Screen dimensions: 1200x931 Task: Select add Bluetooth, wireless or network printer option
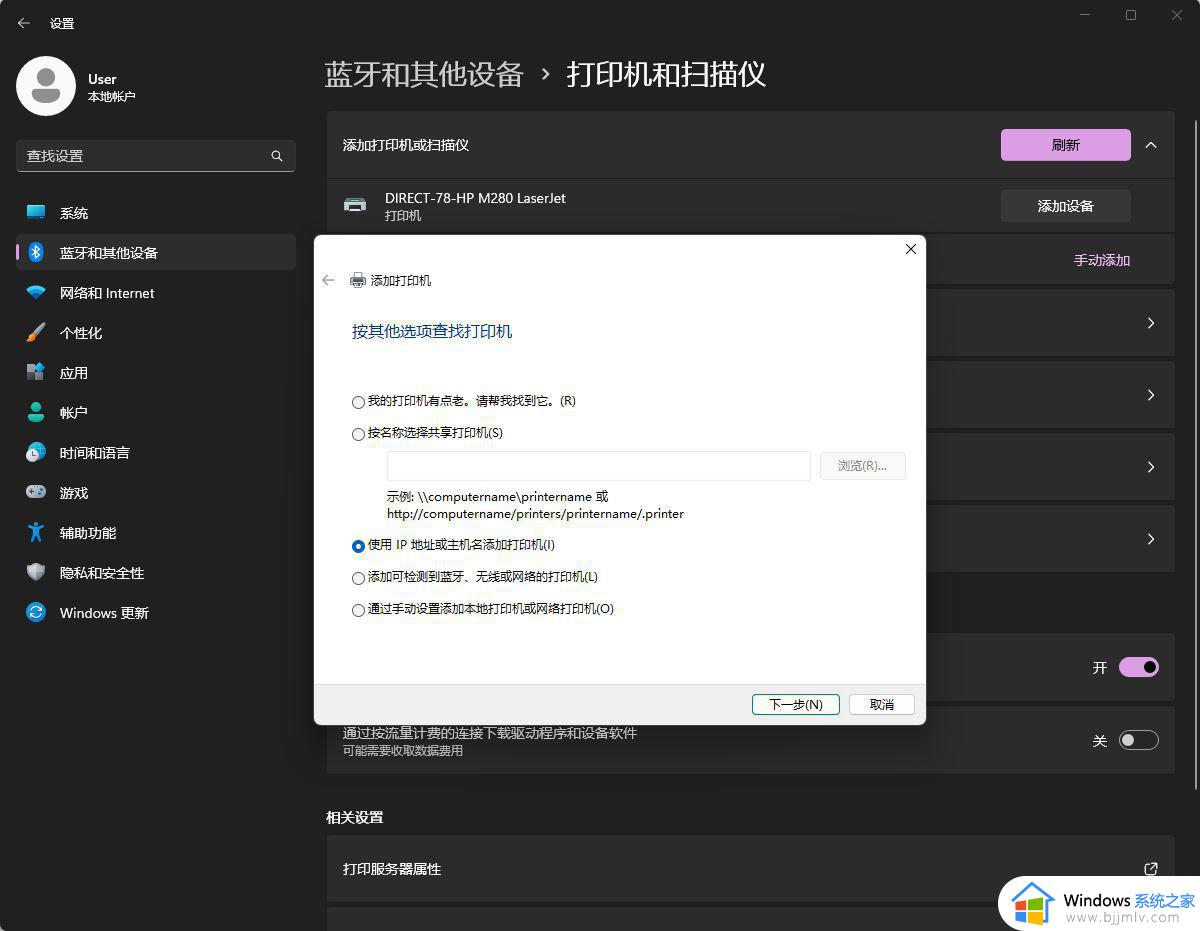[x=474, y=577]
